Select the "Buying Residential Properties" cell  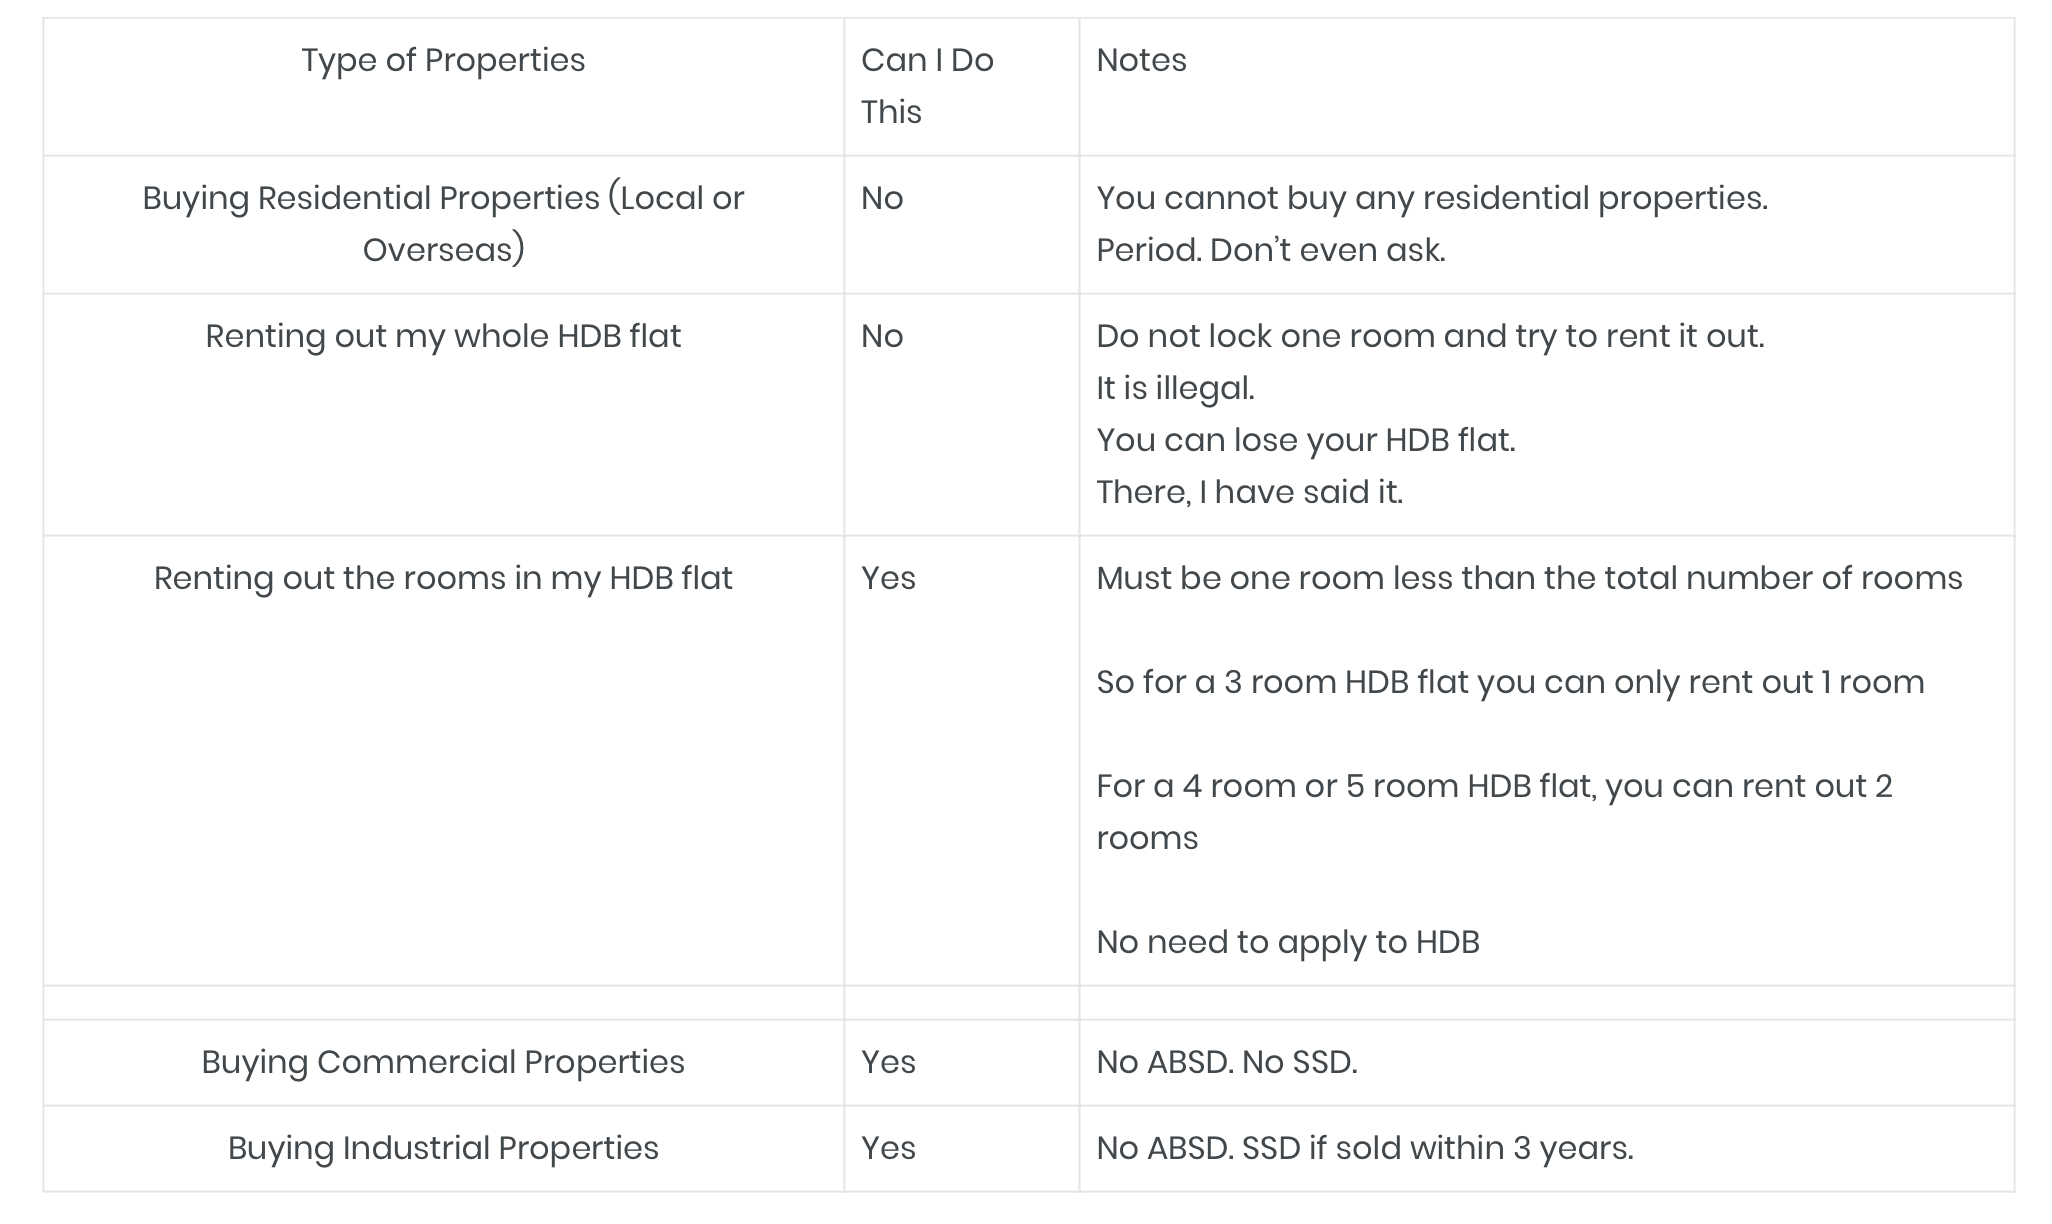point(443,223)
